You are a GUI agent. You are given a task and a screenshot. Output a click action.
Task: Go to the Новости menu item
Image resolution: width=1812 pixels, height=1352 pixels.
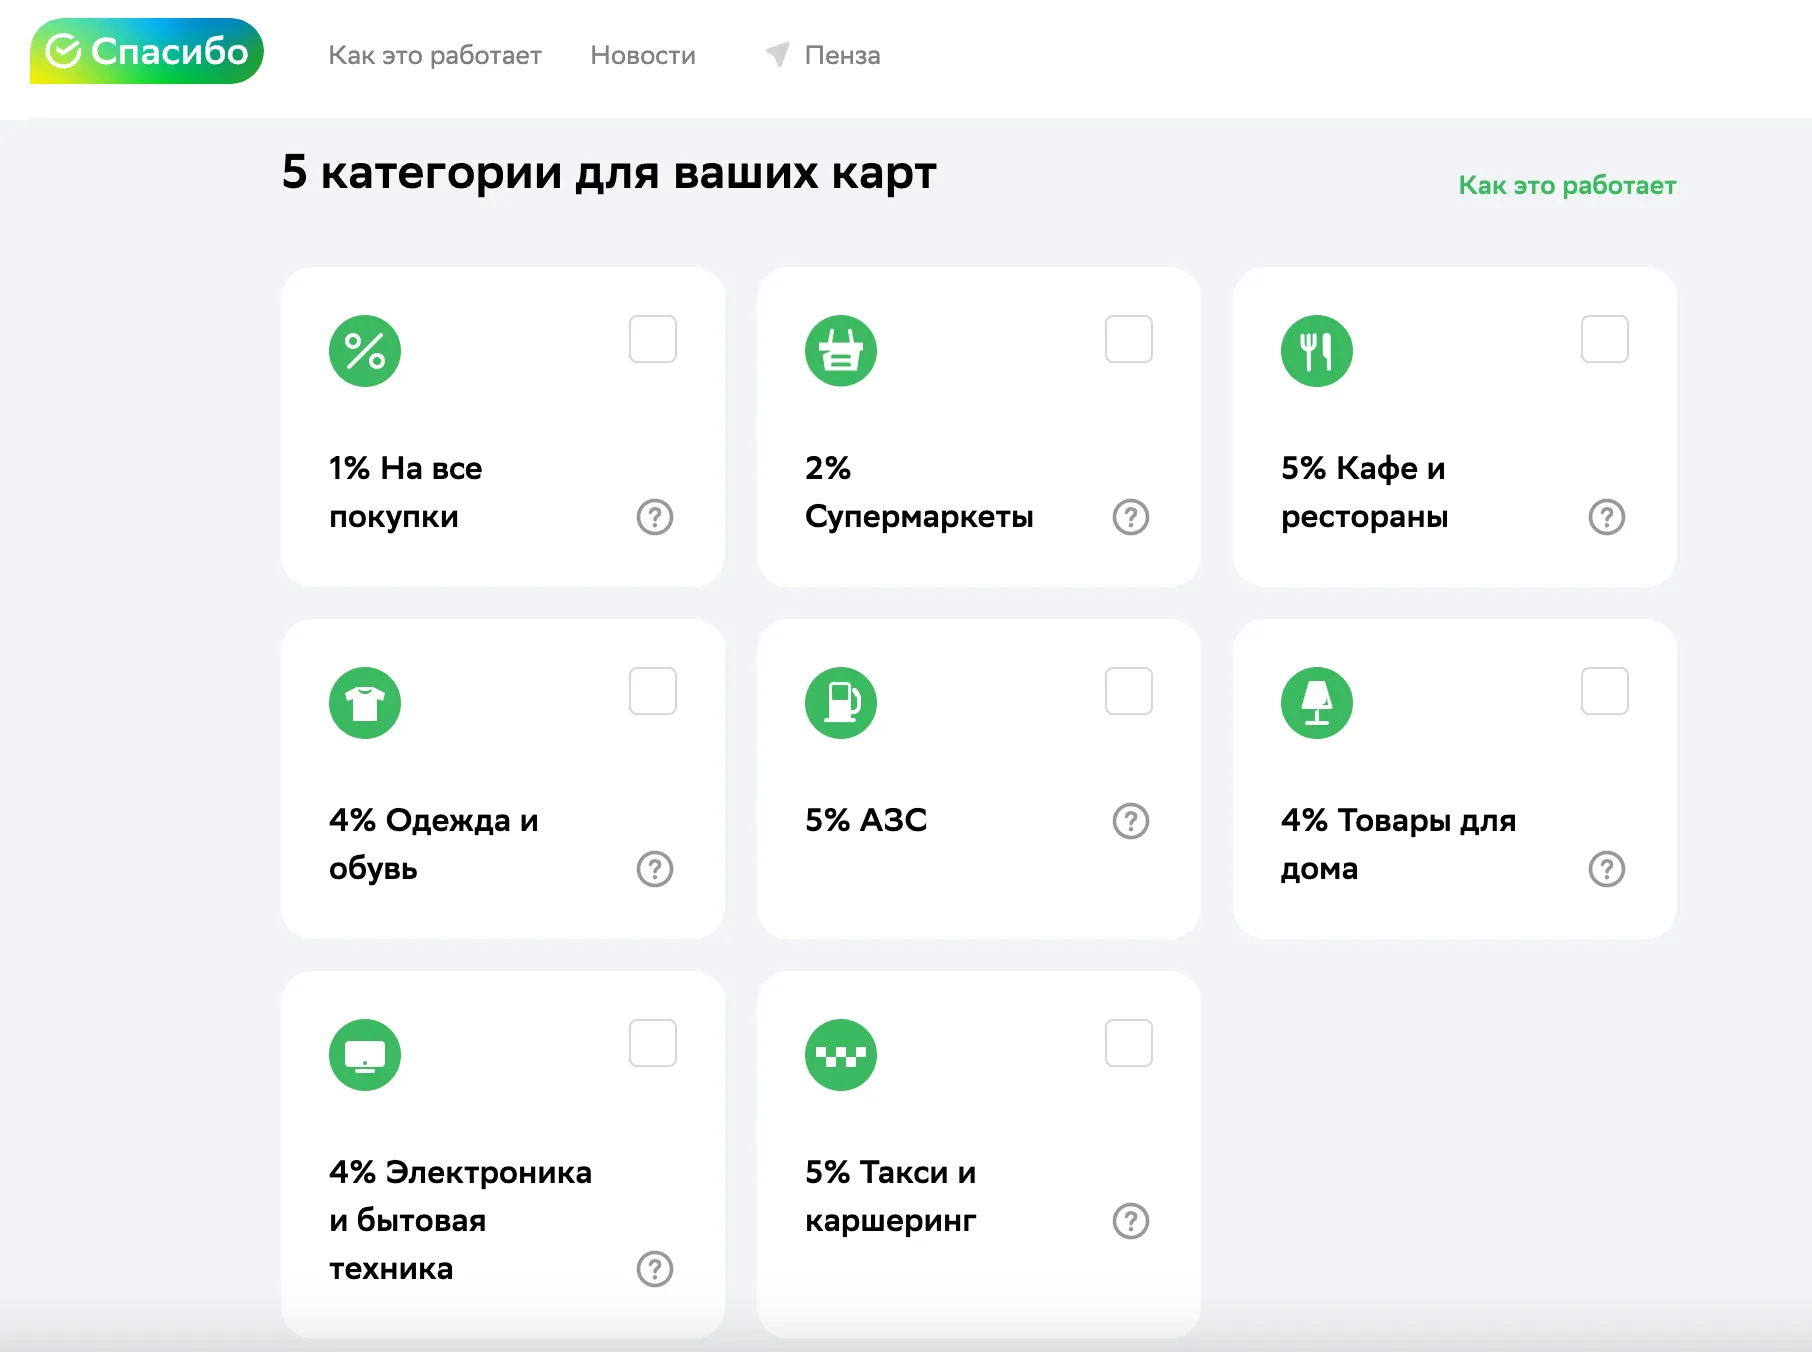point(643,55)
